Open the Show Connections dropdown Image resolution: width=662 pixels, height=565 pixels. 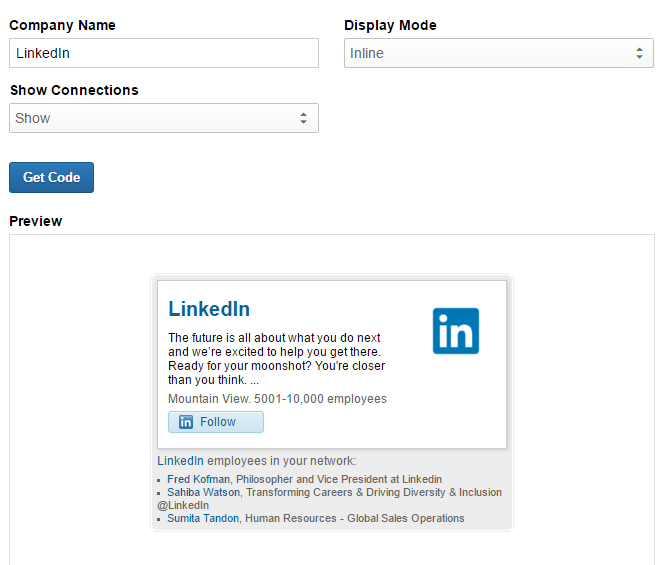(164, 118)
